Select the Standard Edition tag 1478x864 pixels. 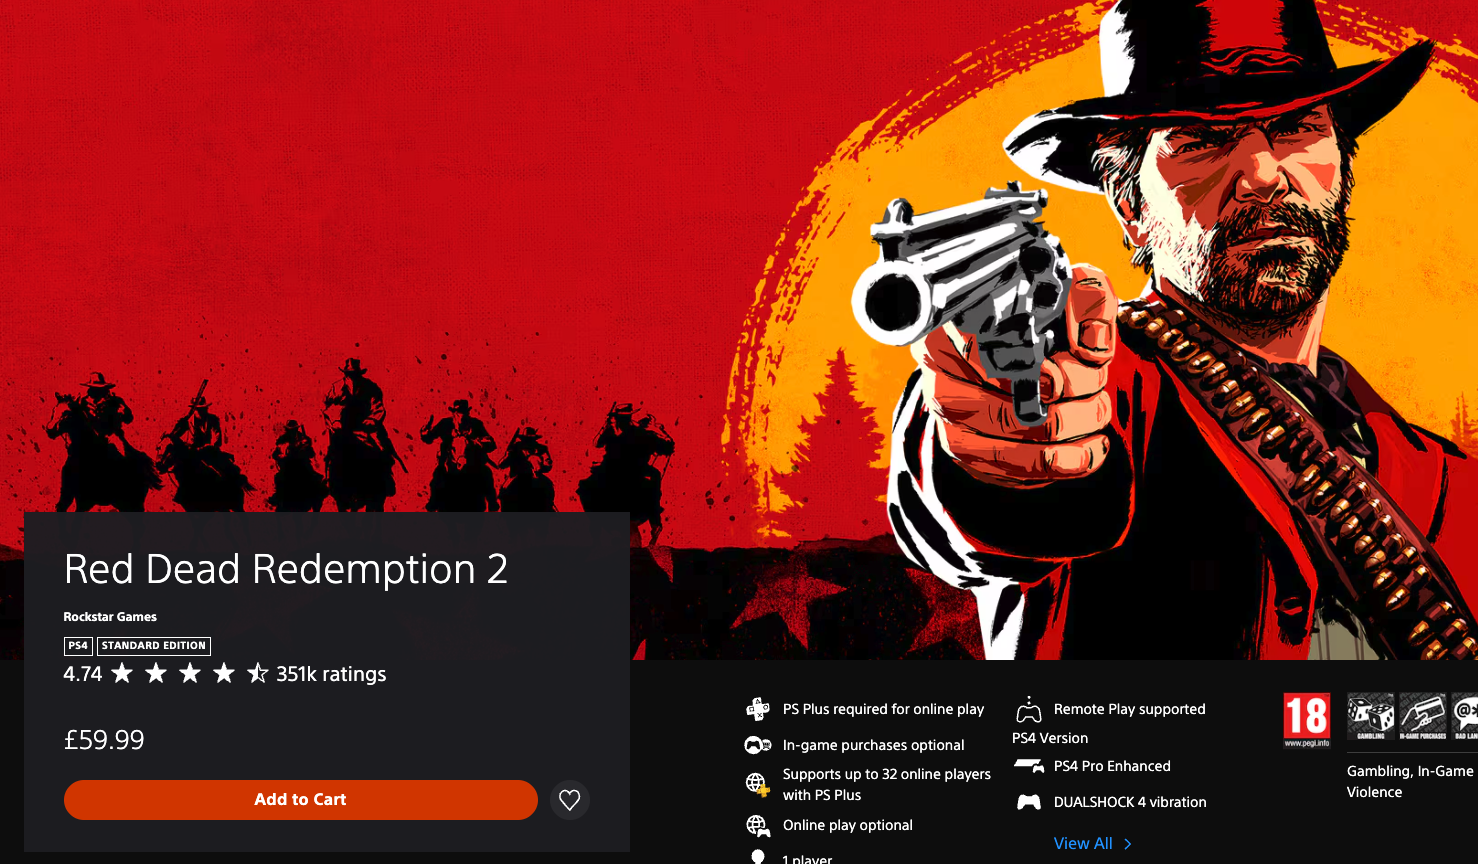coord(154,646)
